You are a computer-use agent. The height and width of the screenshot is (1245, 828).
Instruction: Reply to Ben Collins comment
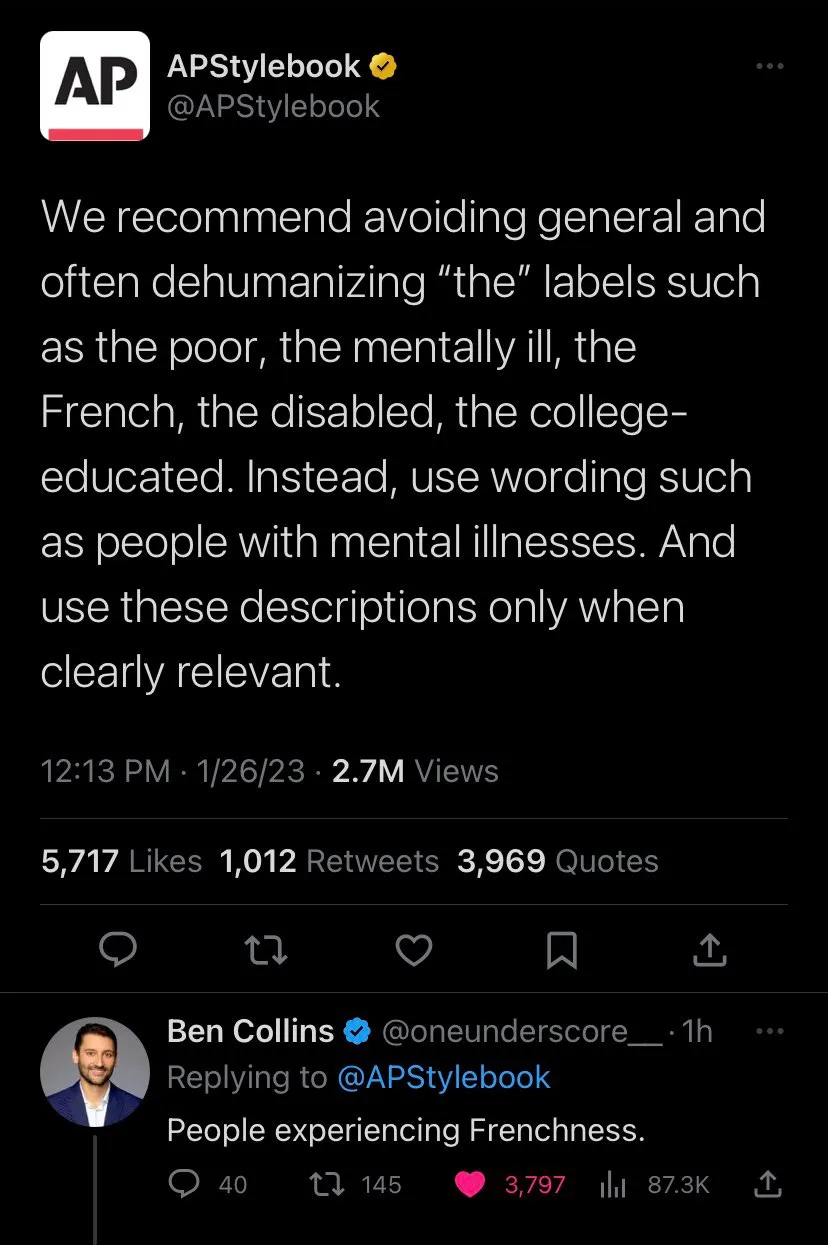click(185, 1184)
